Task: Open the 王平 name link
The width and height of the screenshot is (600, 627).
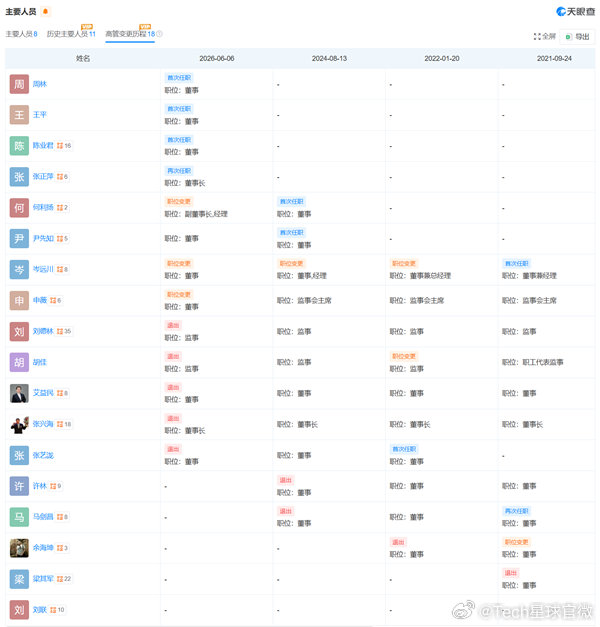Action: (40, 115)
